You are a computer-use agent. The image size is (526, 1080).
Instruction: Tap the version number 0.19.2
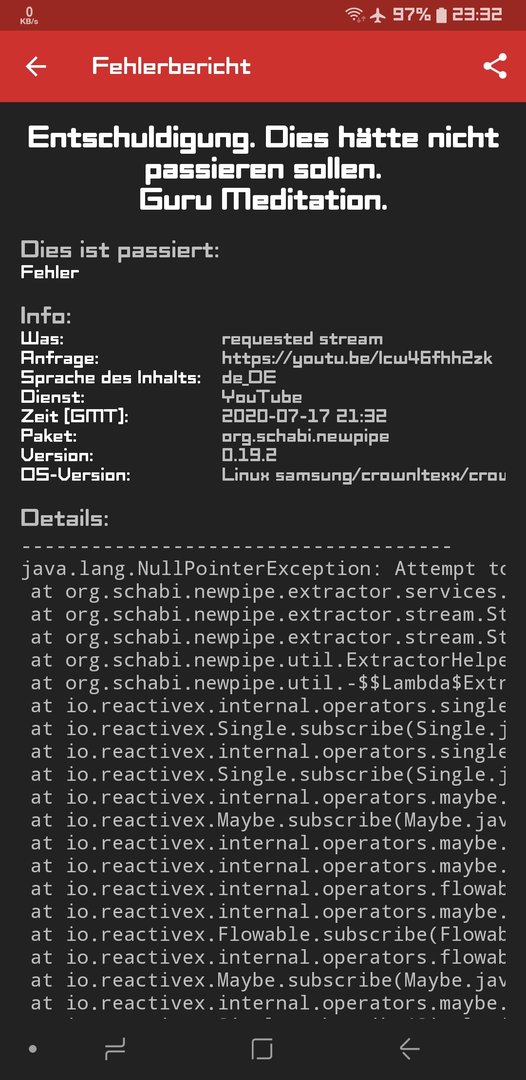[249, 455]
